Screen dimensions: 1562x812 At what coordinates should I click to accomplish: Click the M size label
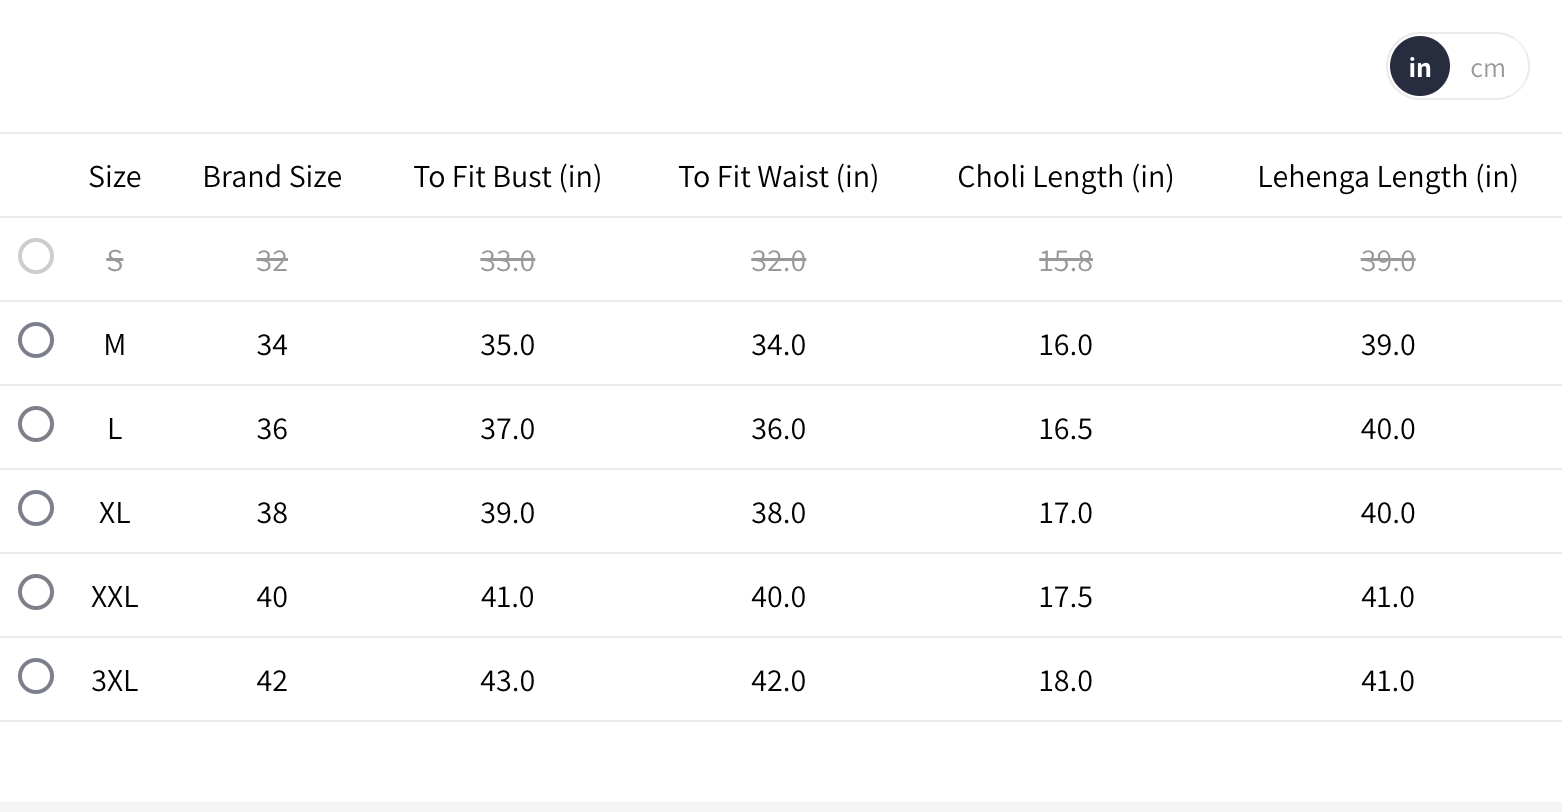click(x=114, y=345)
